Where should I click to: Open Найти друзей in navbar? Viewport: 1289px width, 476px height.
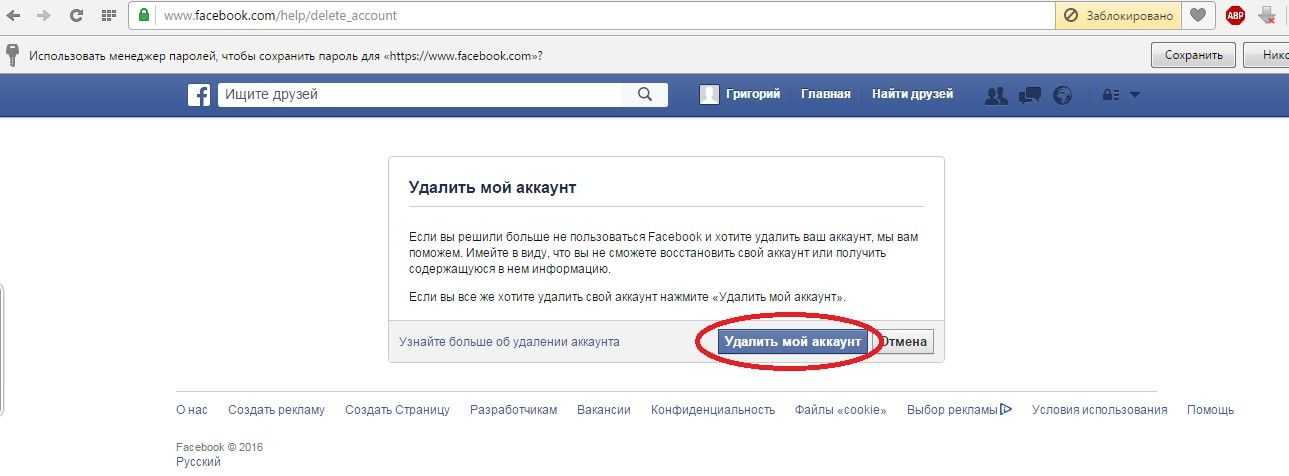click(x=912, y=94)
